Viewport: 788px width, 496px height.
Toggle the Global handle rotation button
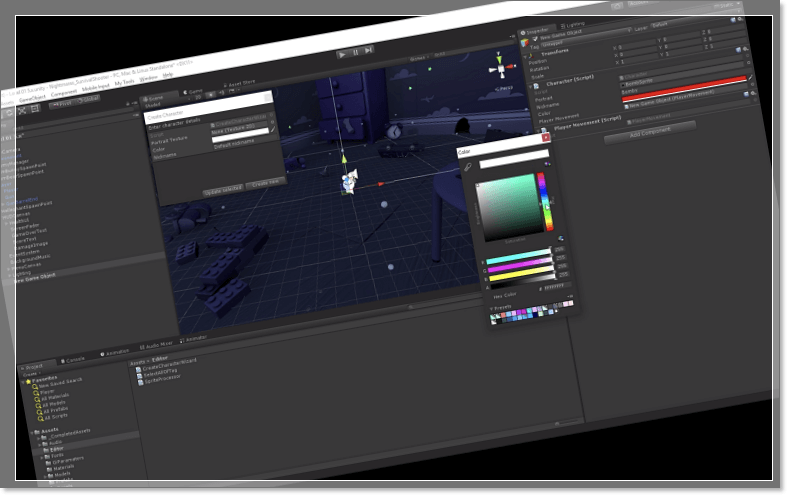click(x=87, y=100)
